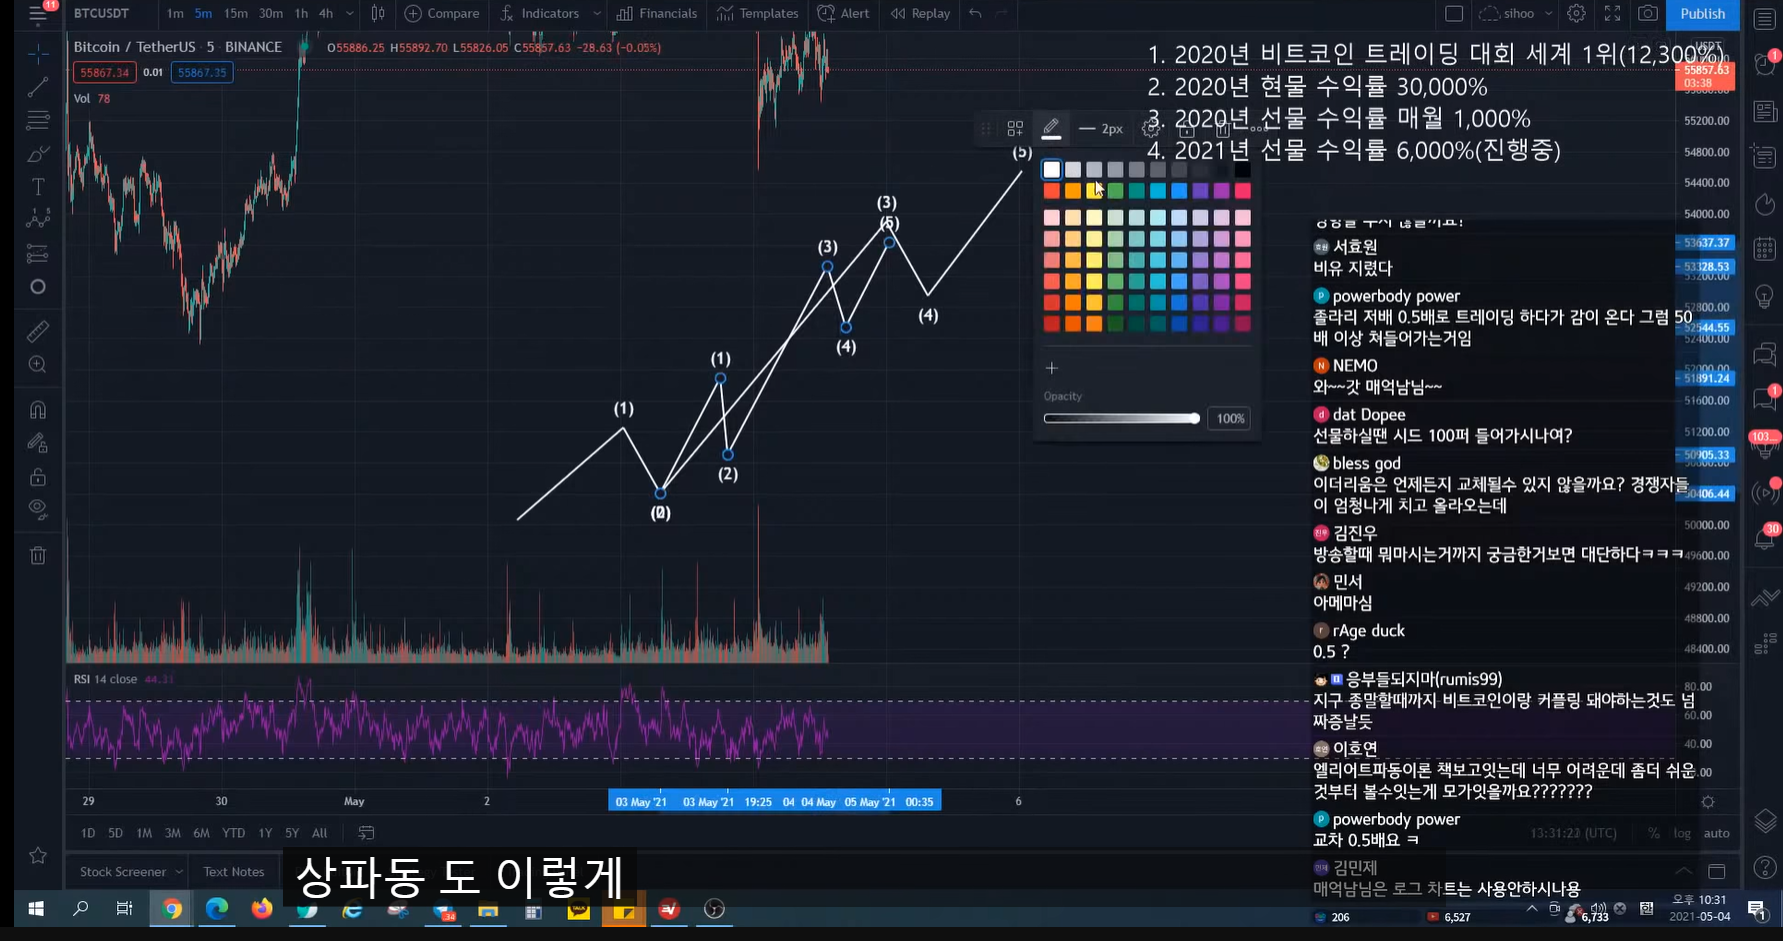Open the XABCD pattern tools

pyautogui.click(x=38, y=219)
